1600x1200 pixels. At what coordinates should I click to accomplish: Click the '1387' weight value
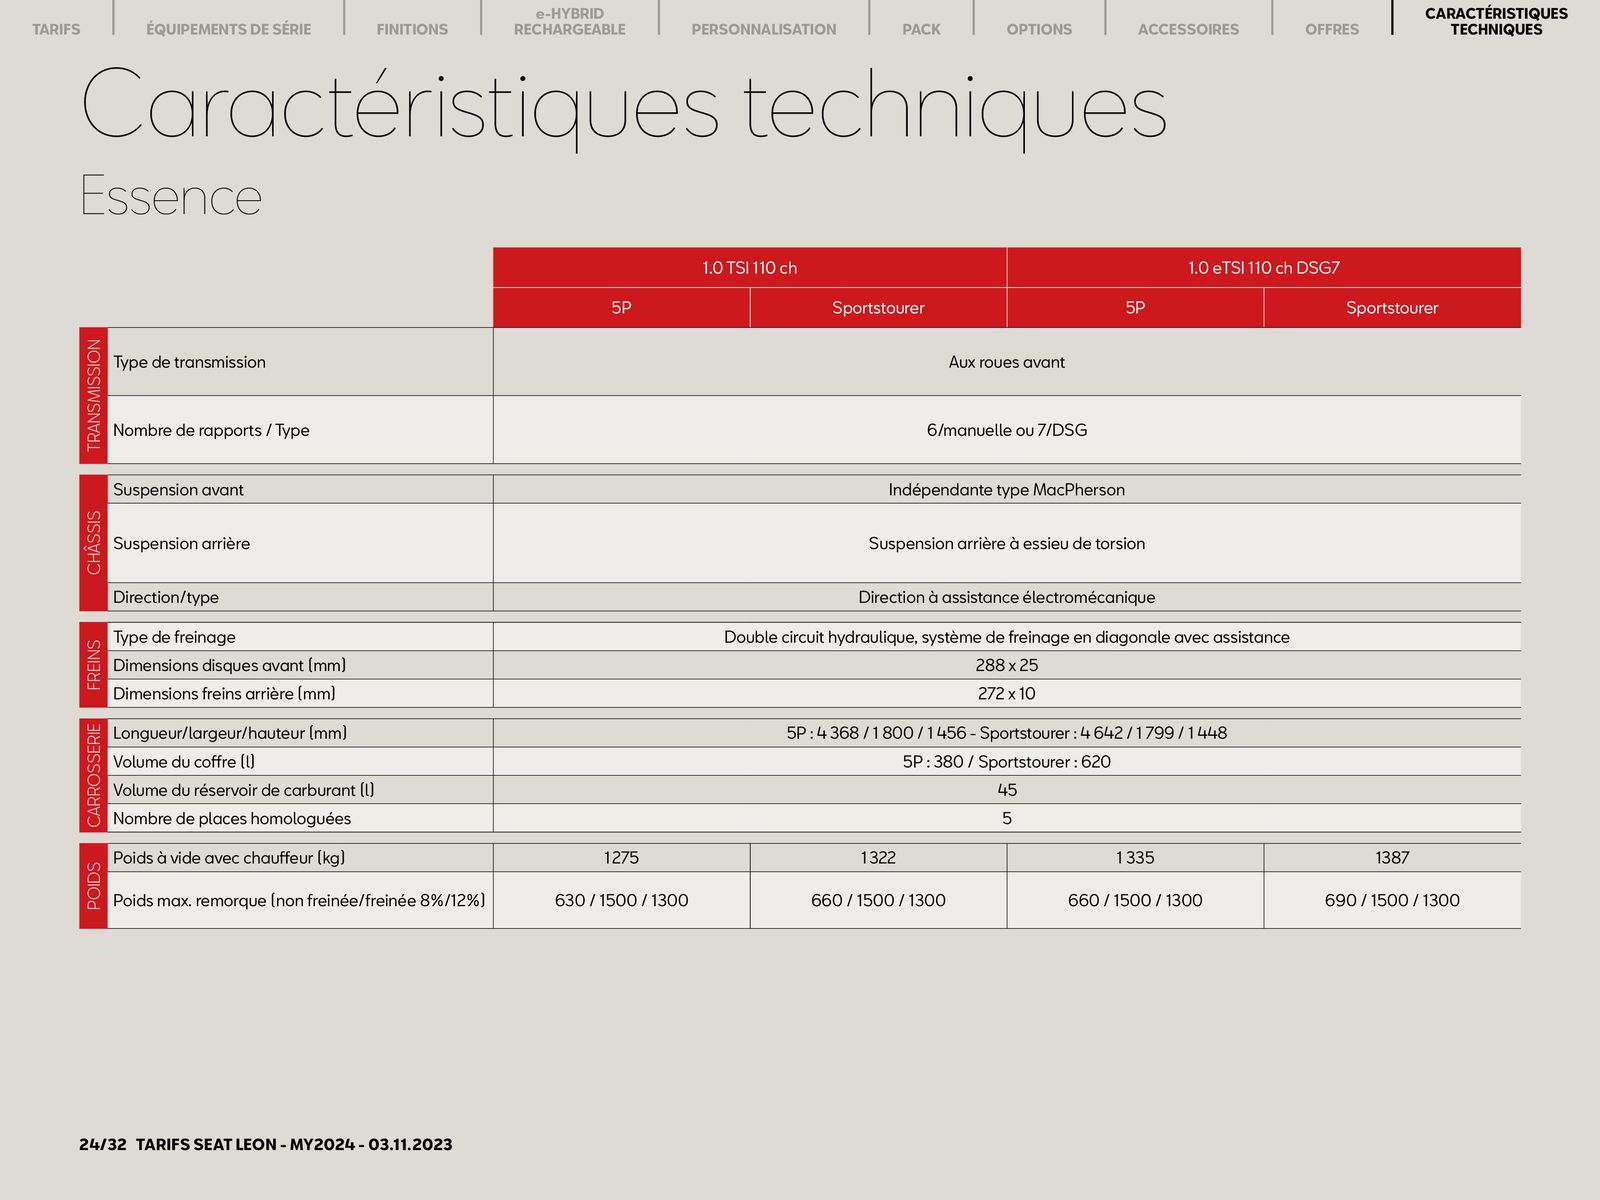[x=1392, y=857]
